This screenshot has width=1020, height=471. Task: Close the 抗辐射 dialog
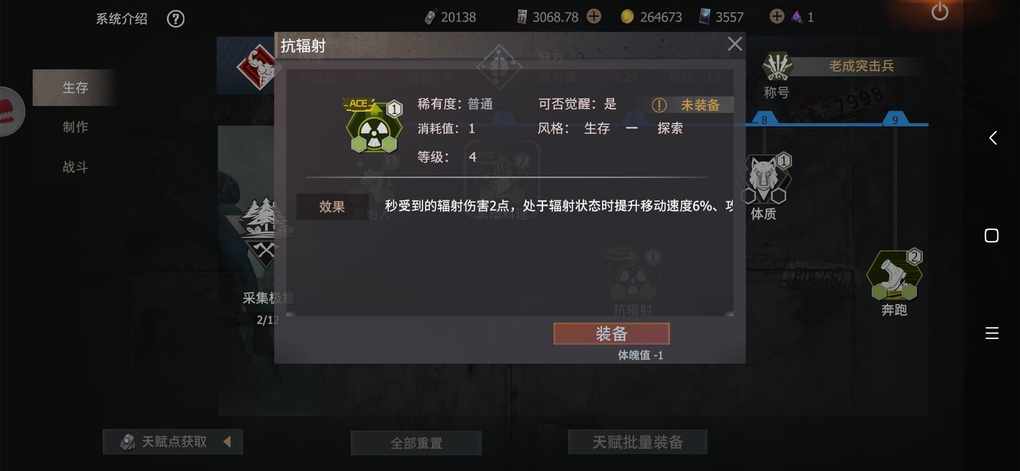pyautogui.click(x=734, y=44)
